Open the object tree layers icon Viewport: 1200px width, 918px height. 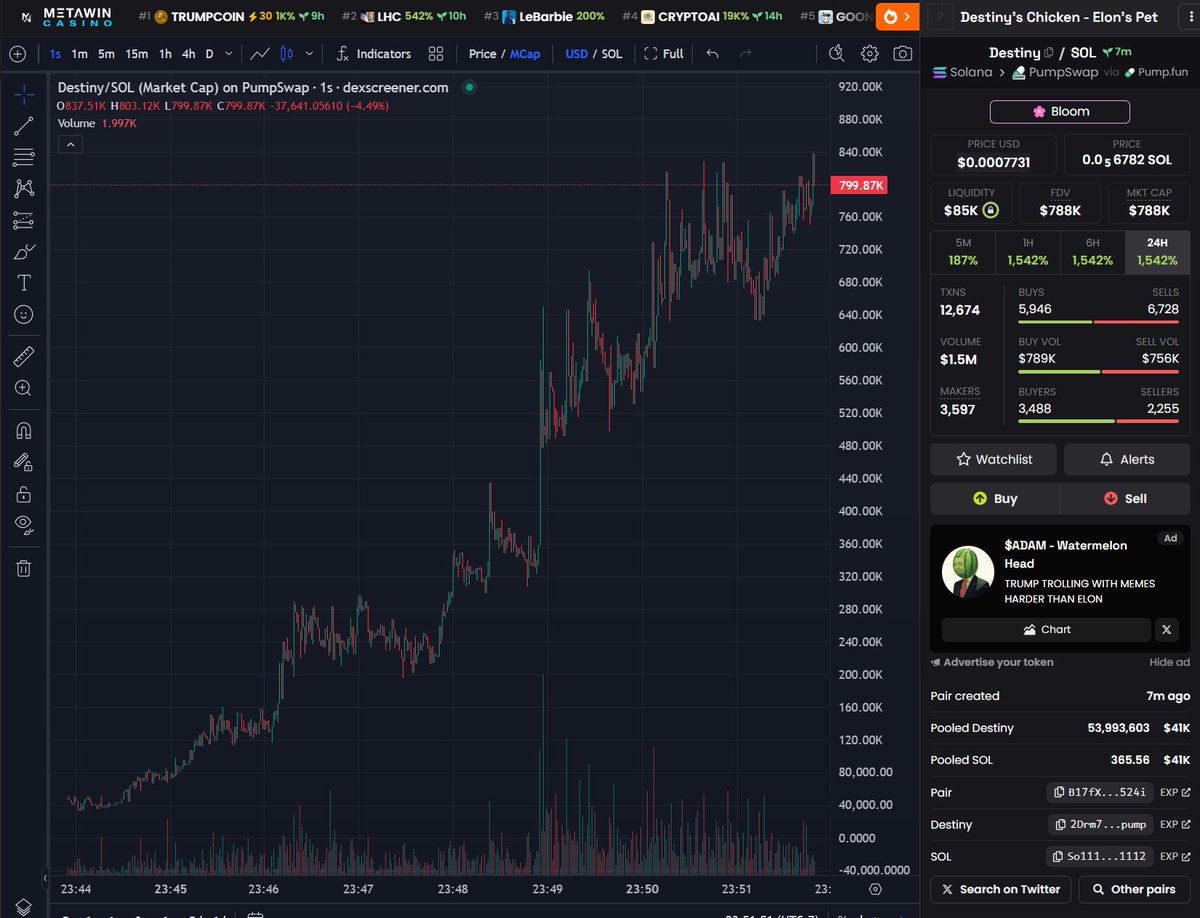24,906
